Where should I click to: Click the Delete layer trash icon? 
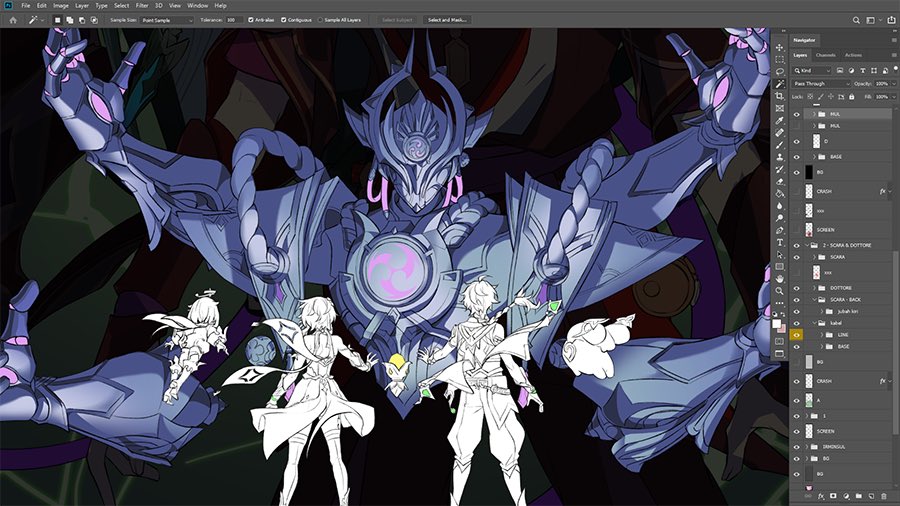tap(884, 496)
